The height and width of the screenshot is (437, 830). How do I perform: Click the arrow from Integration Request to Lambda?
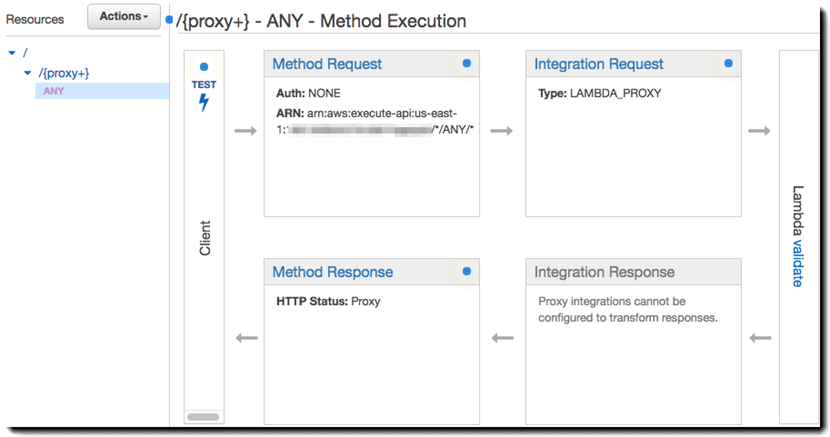pos(760,131)
